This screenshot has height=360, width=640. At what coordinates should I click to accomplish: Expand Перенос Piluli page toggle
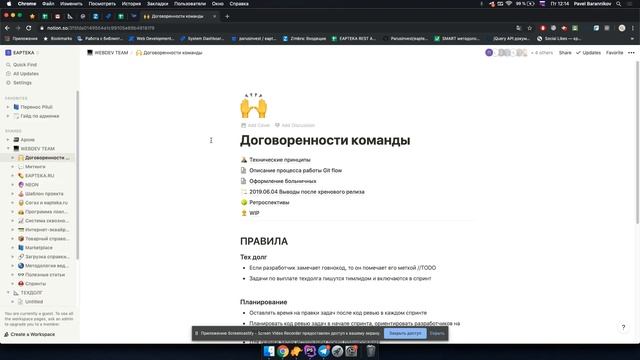pyautogui.click(x=8, y=107)
